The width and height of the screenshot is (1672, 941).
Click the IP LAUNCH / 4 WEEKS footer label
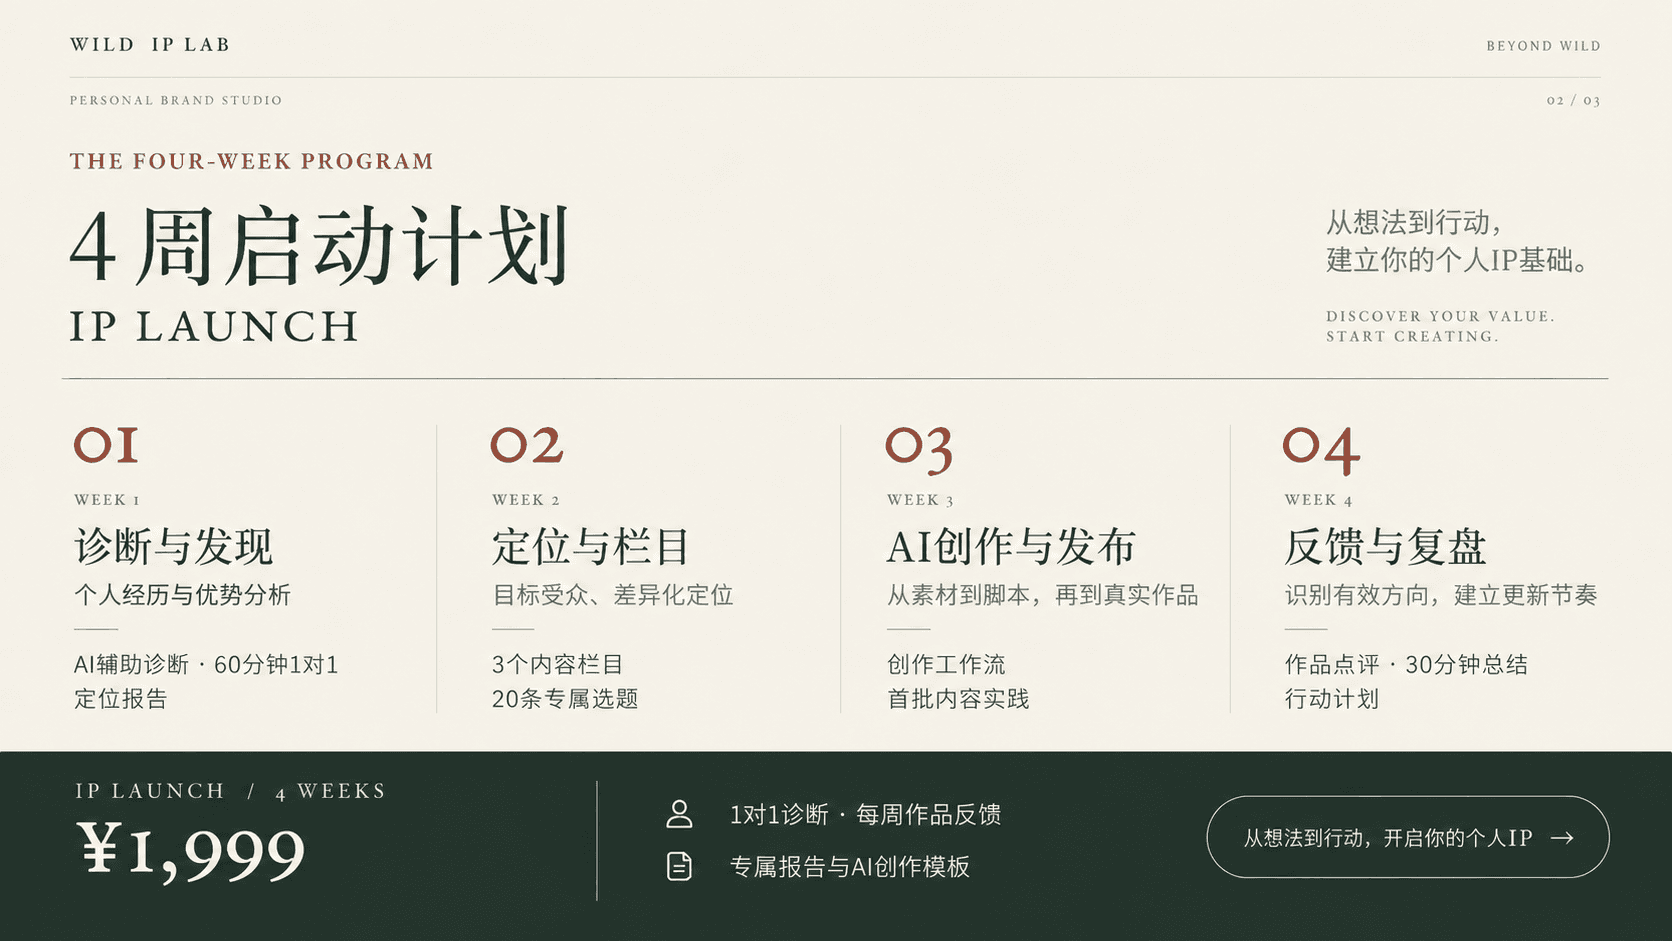pyautogui.click(x=231, y=791)
